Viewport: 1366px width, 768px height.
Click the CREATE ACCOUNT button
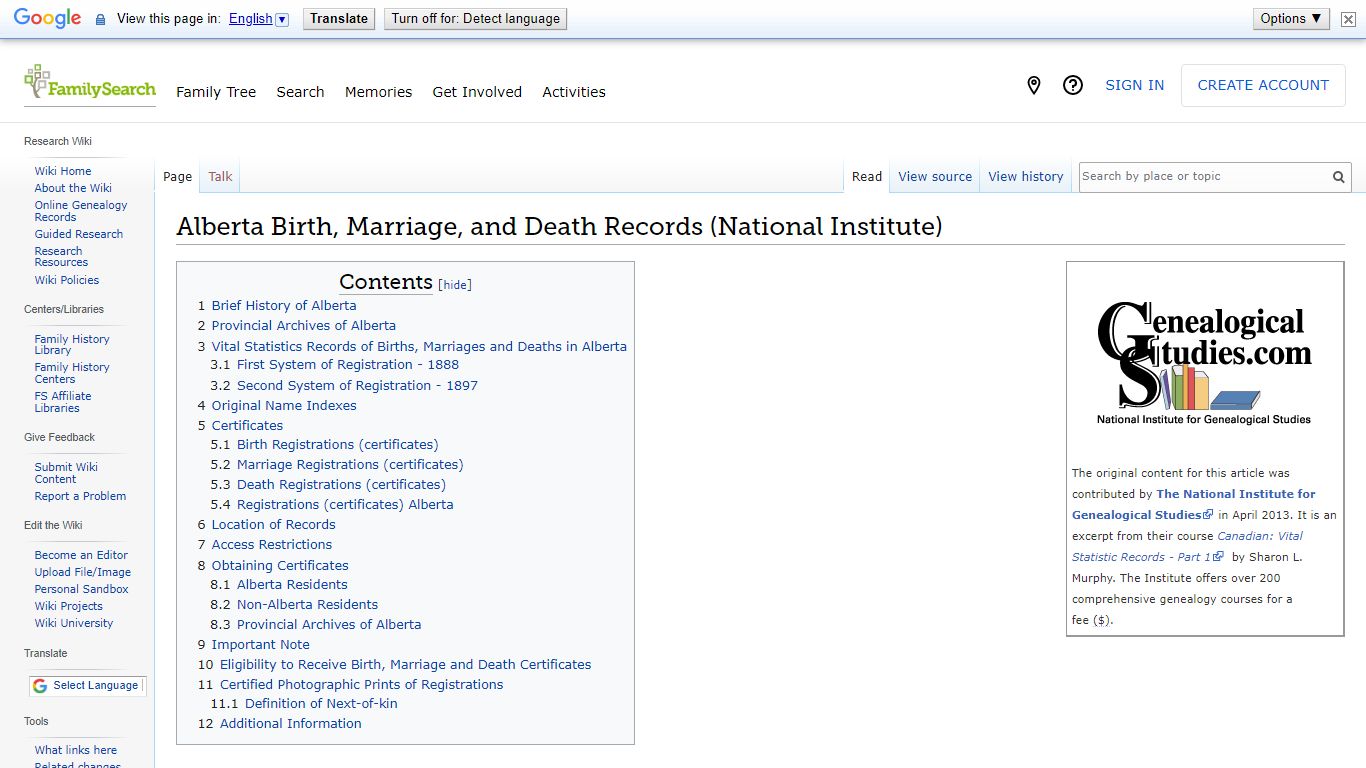pos(1263,86)
